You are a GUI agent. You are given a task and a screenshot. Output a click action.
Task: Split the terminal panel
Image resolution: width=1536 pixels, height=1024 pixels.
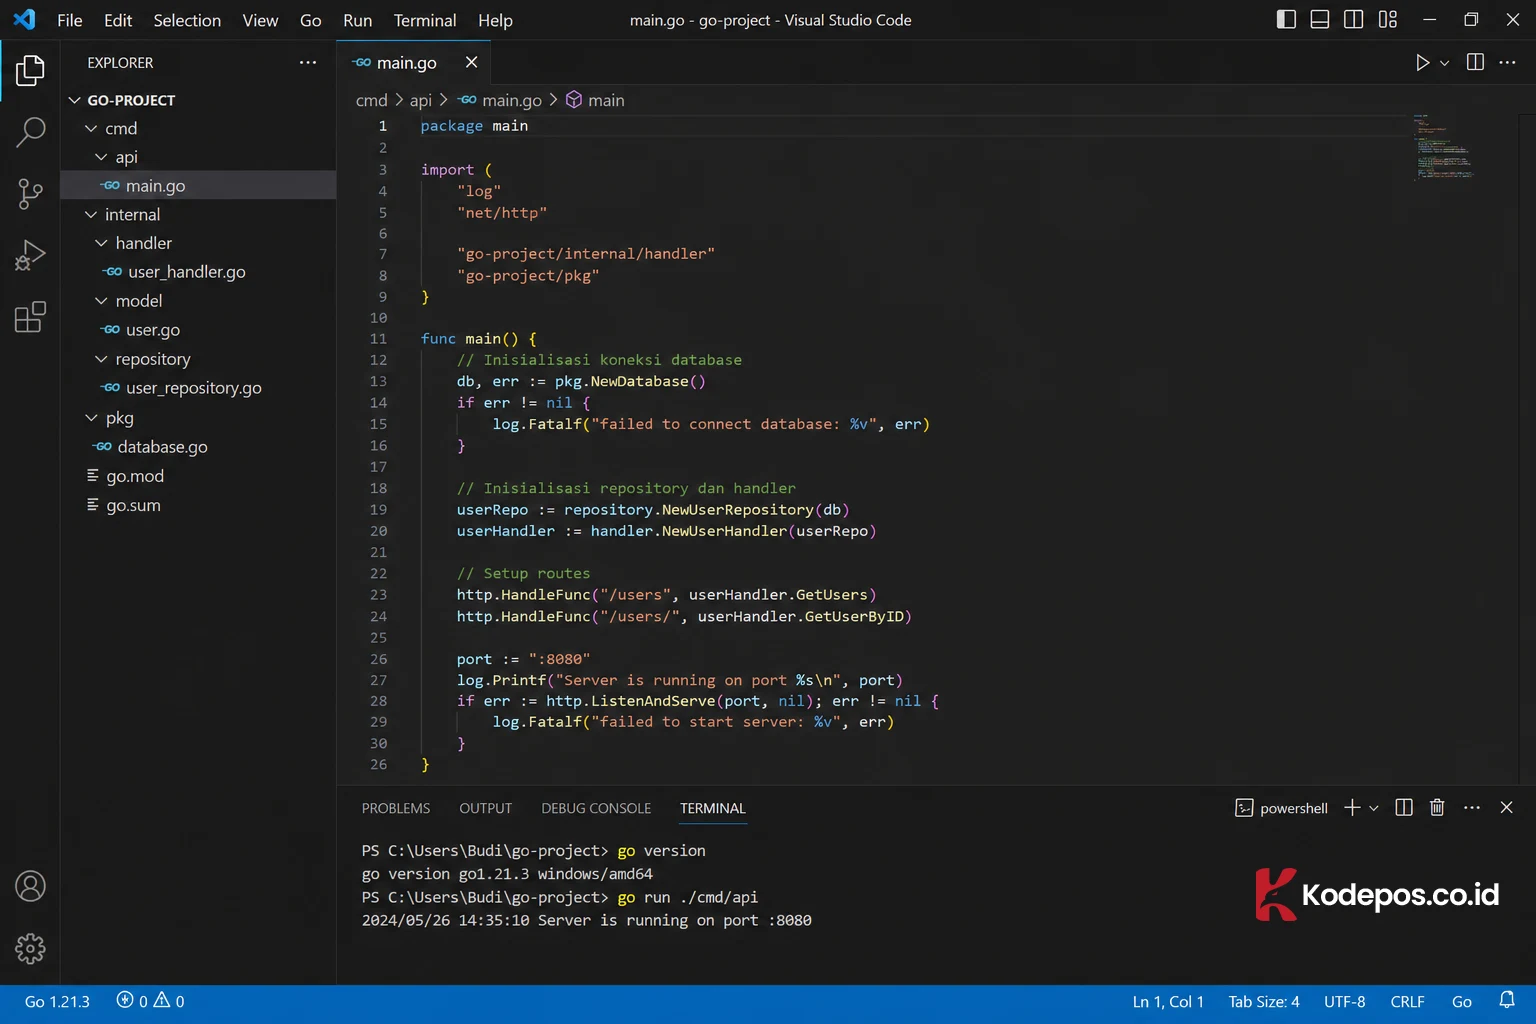click(1404, 807)
